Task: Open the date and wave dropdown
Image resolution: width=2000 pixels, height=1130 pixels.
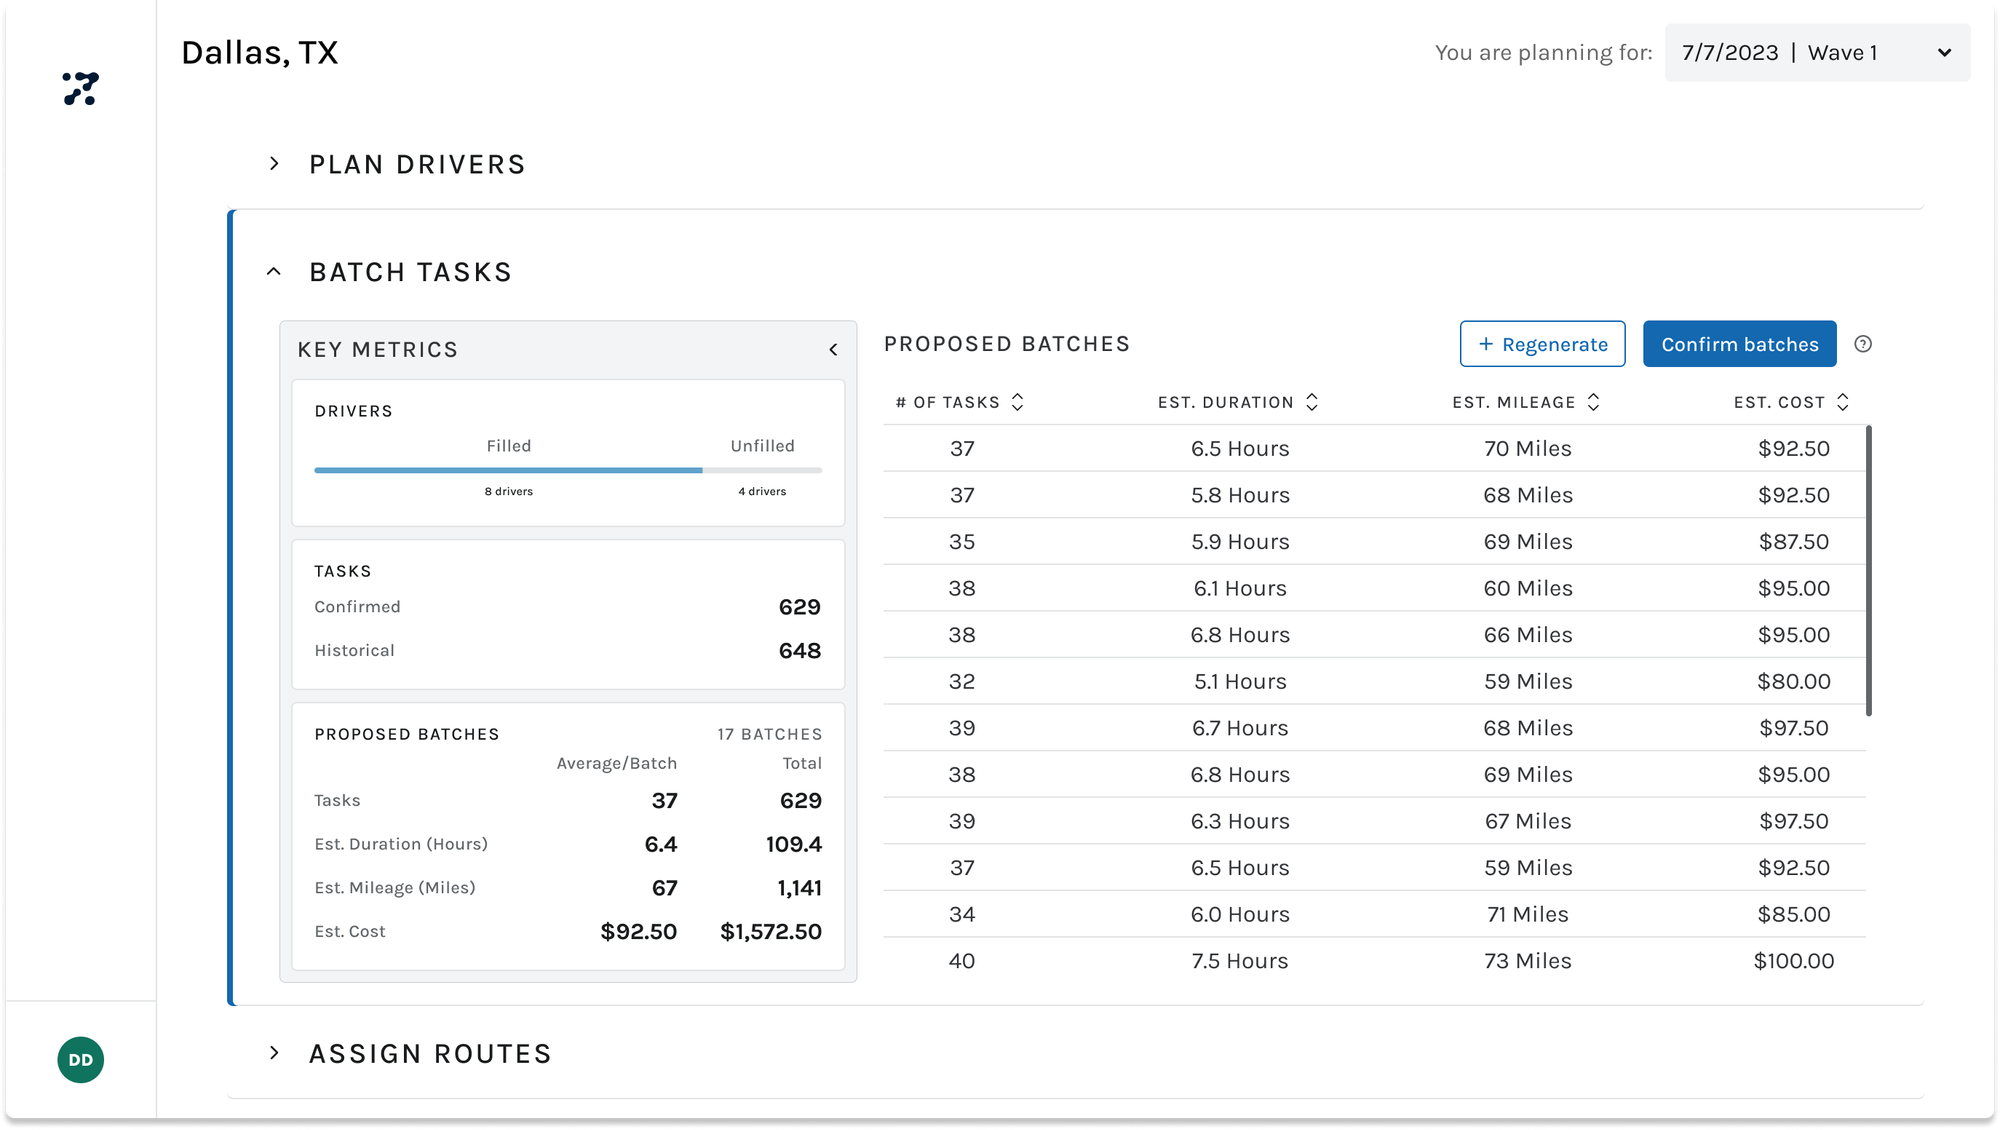Action: coord(1816,53)
